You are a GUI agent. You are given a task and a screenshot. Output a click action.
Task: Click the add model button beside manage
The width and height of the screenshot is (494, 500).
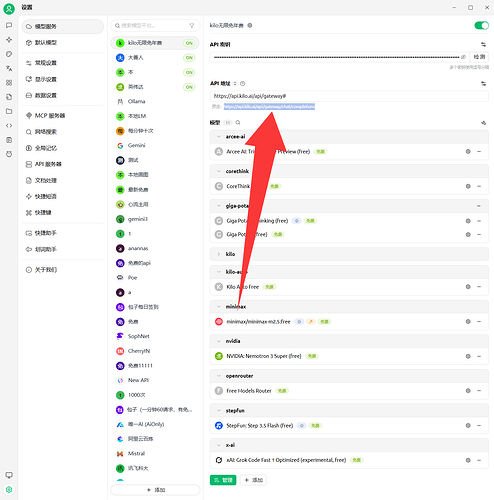pos(253,480)
